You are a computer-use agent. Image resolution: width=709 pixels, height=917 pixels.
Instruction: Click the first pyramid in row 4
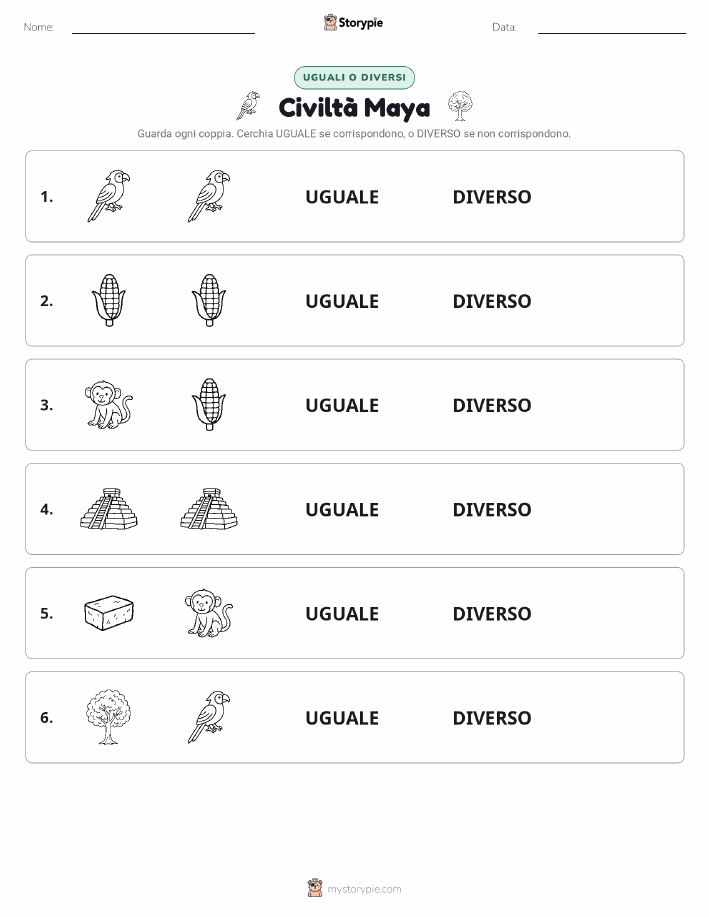[109, 509]
